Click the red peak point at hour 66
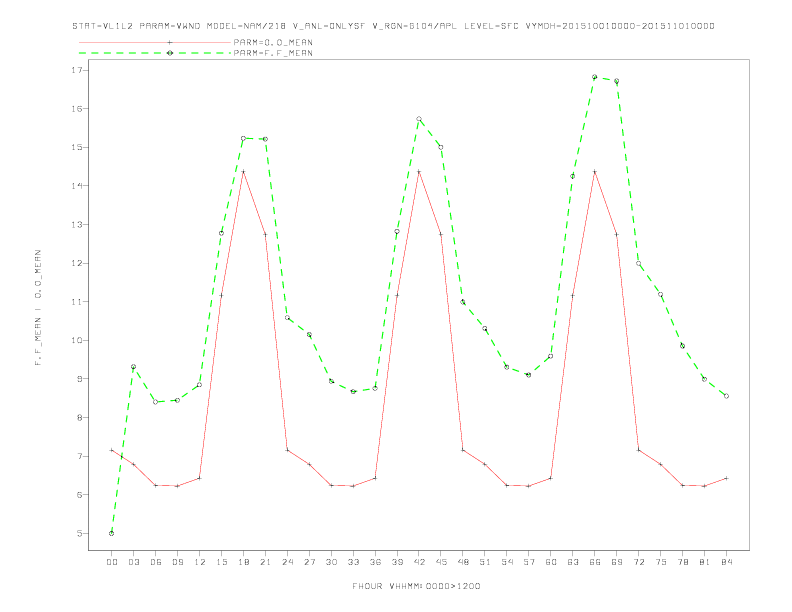The width and height of the screenshot is (792, 612). coord(595,172)
